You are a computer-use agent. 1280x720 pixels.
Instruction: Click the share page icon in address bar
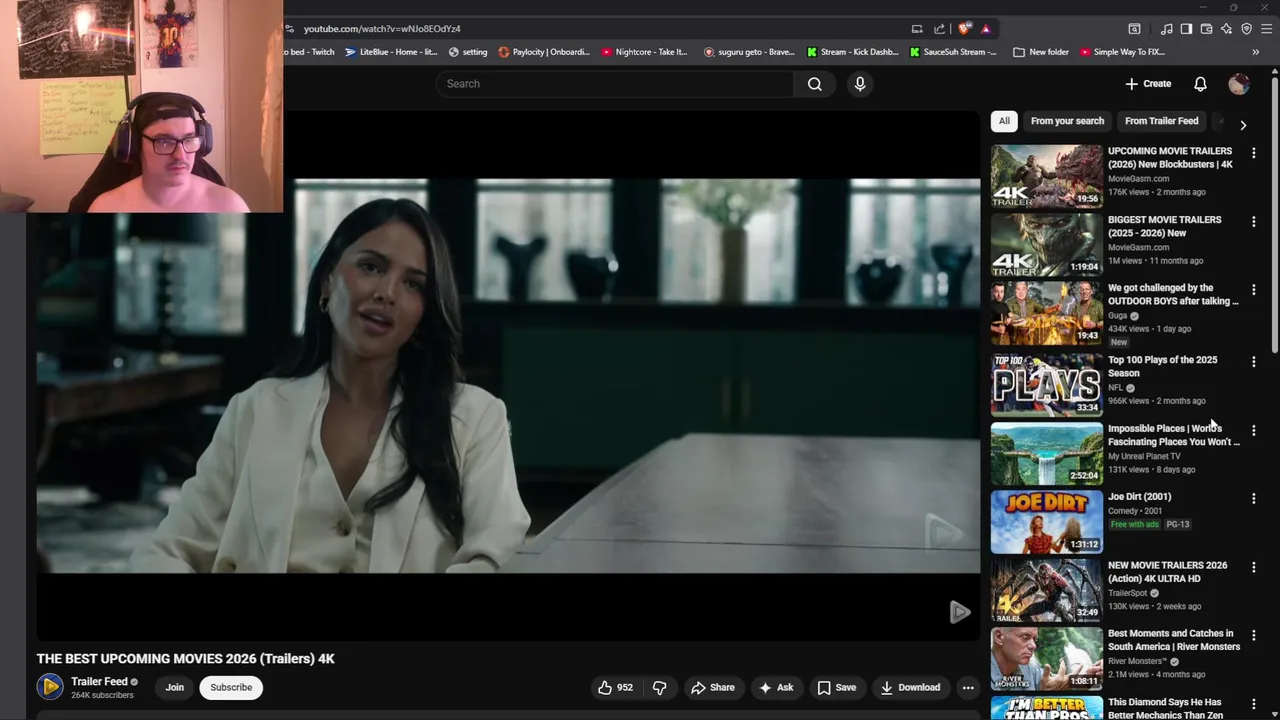(939, 29)
